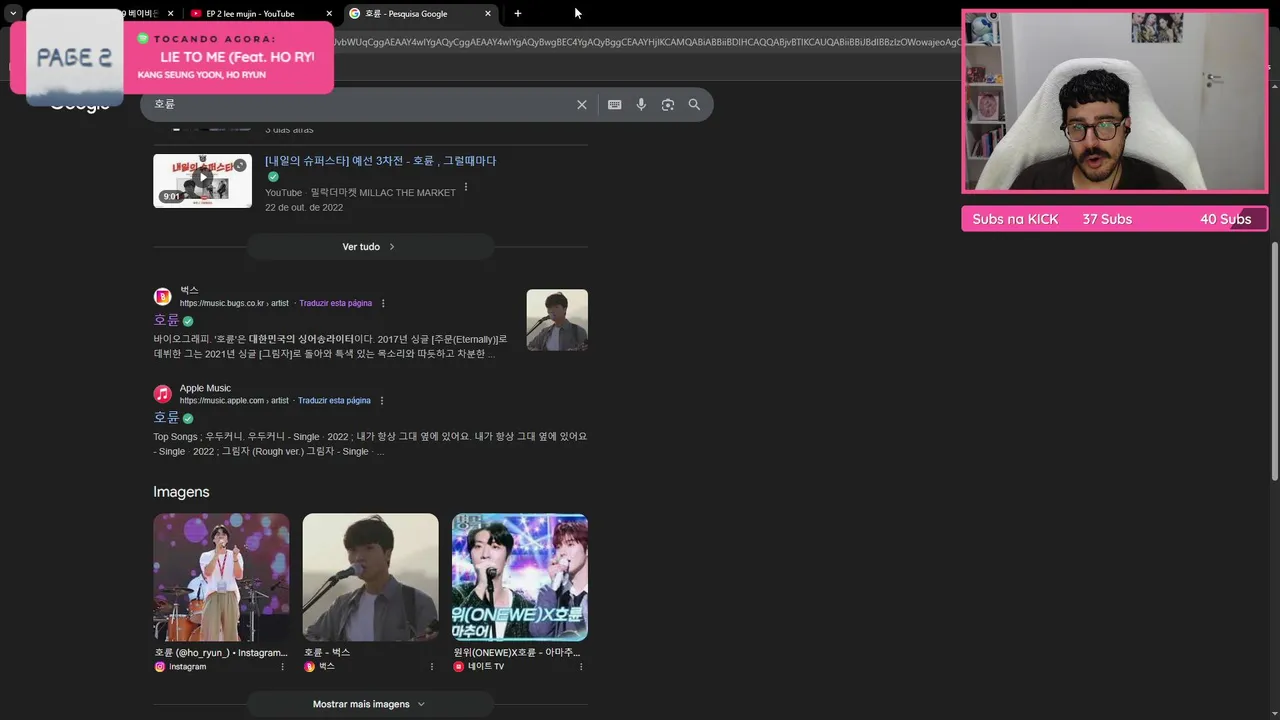Click the Instagram source icon under images
Screen dimensions: 1280x720
point(160,667)
